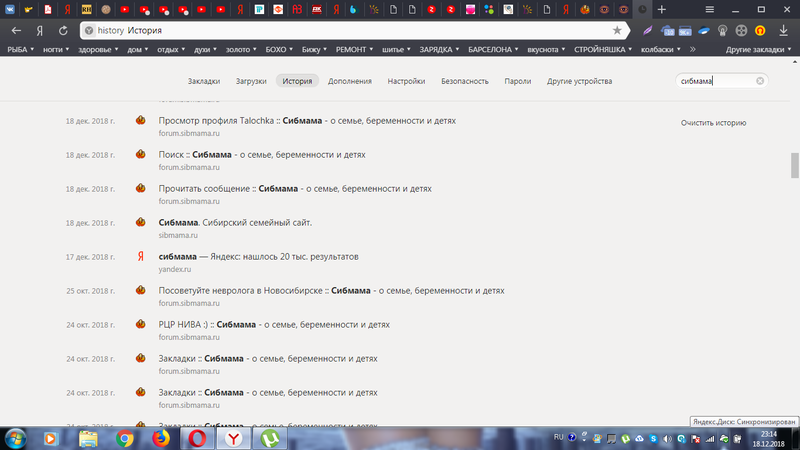This screenshot has width=800, height=450.
Task: Open Посоветуйте невролога в Новосибирске entry
Action: [x=331, y=291]
